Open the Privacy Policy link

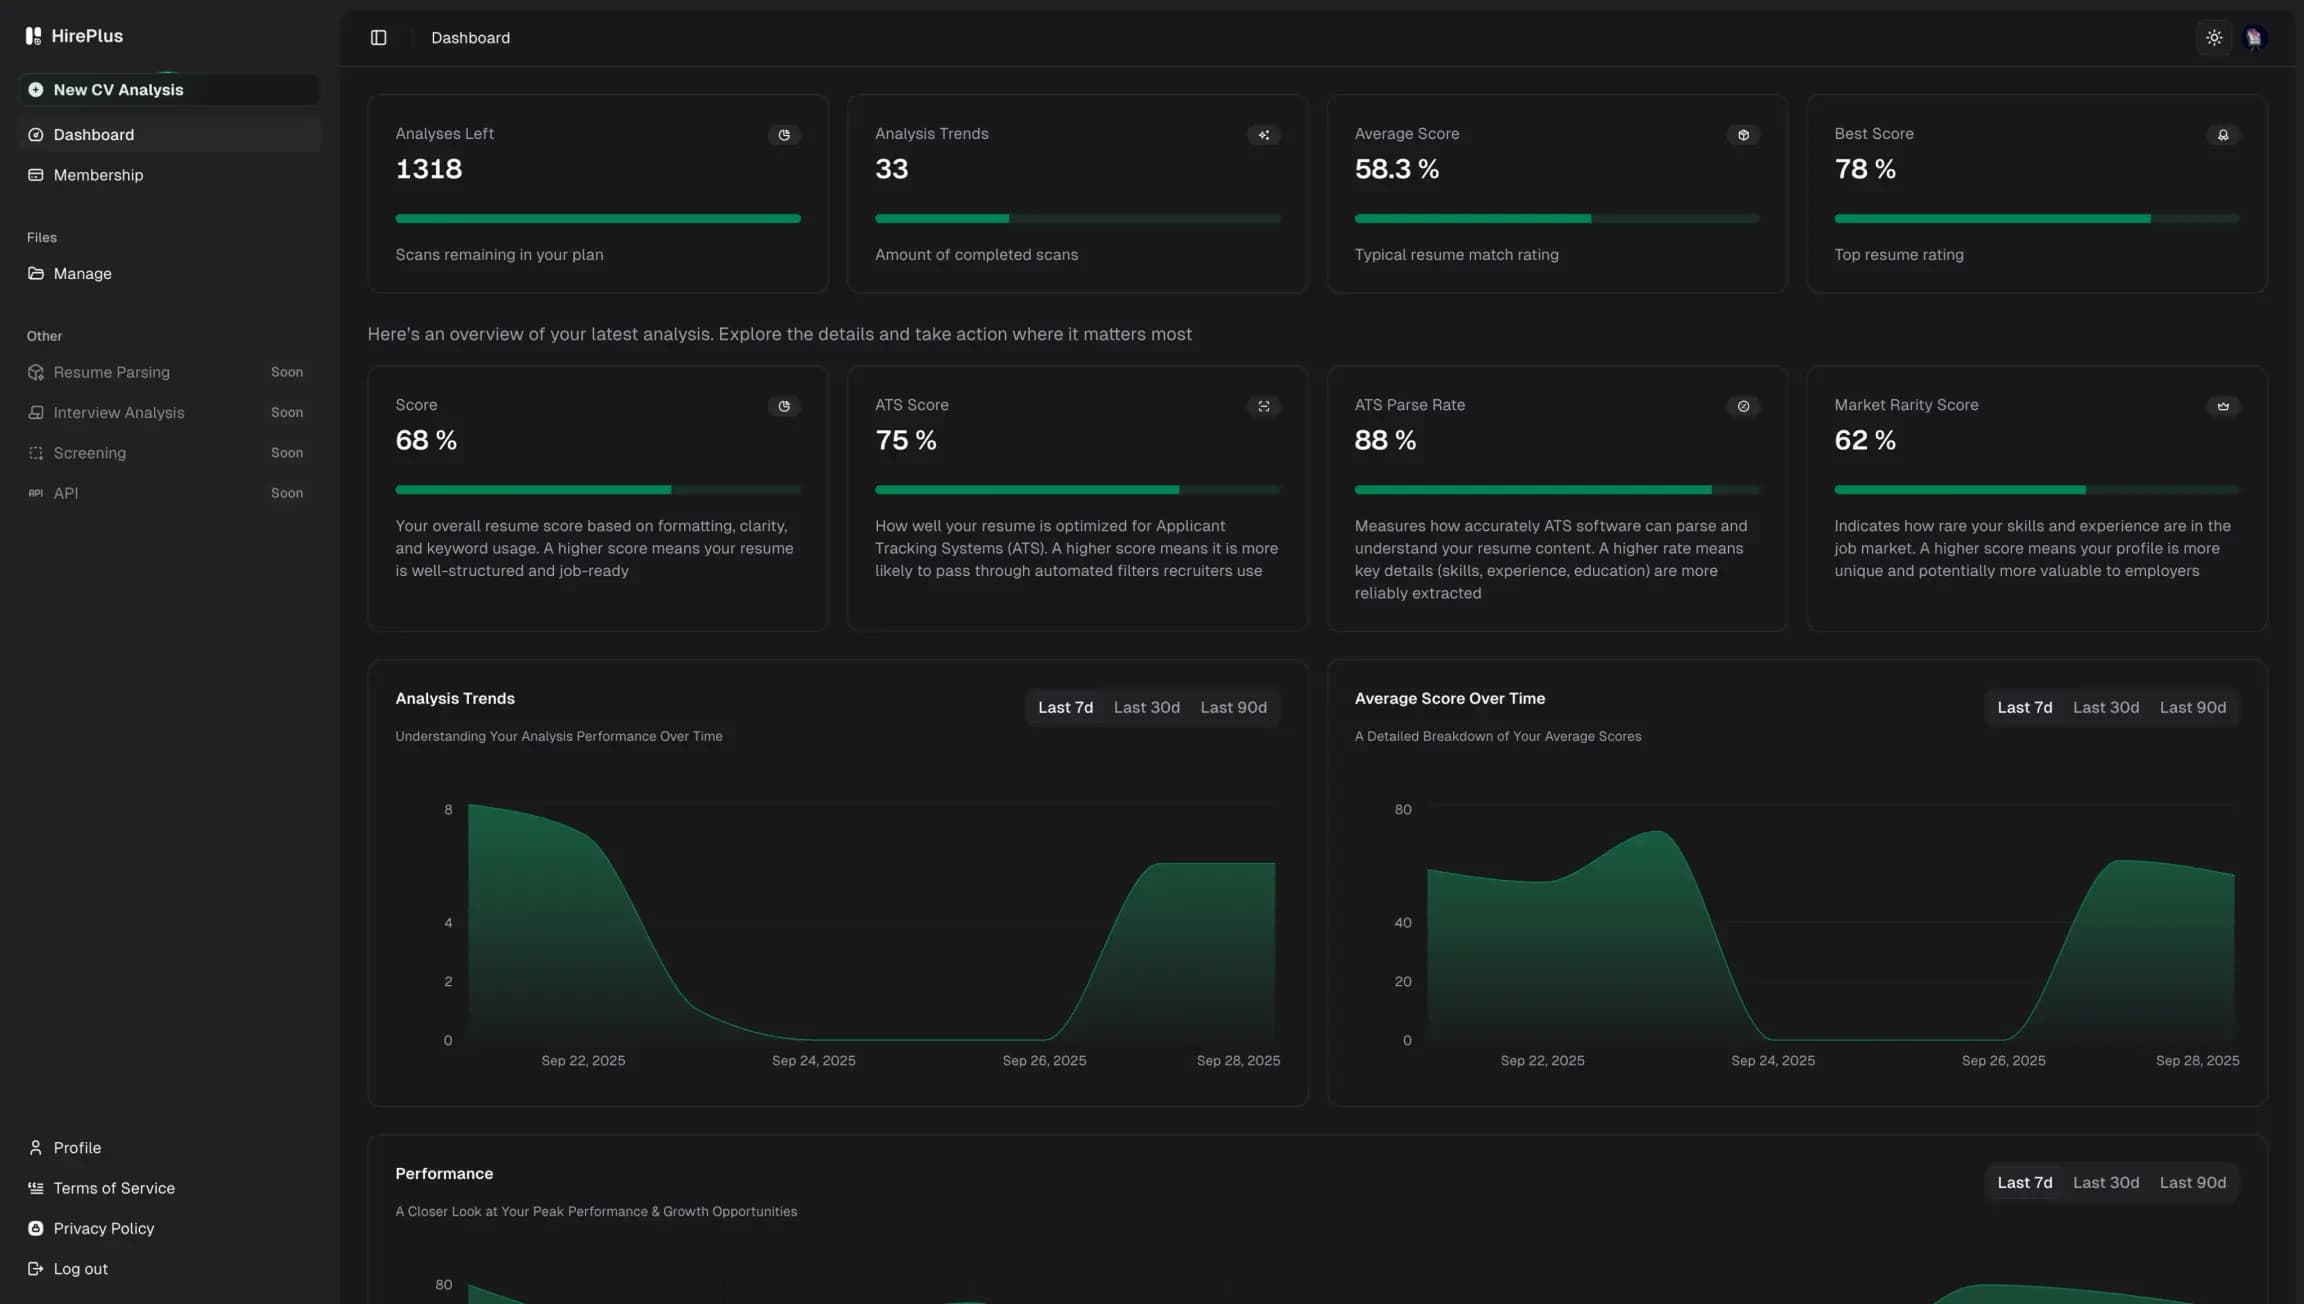click(x=103, y=1228)
